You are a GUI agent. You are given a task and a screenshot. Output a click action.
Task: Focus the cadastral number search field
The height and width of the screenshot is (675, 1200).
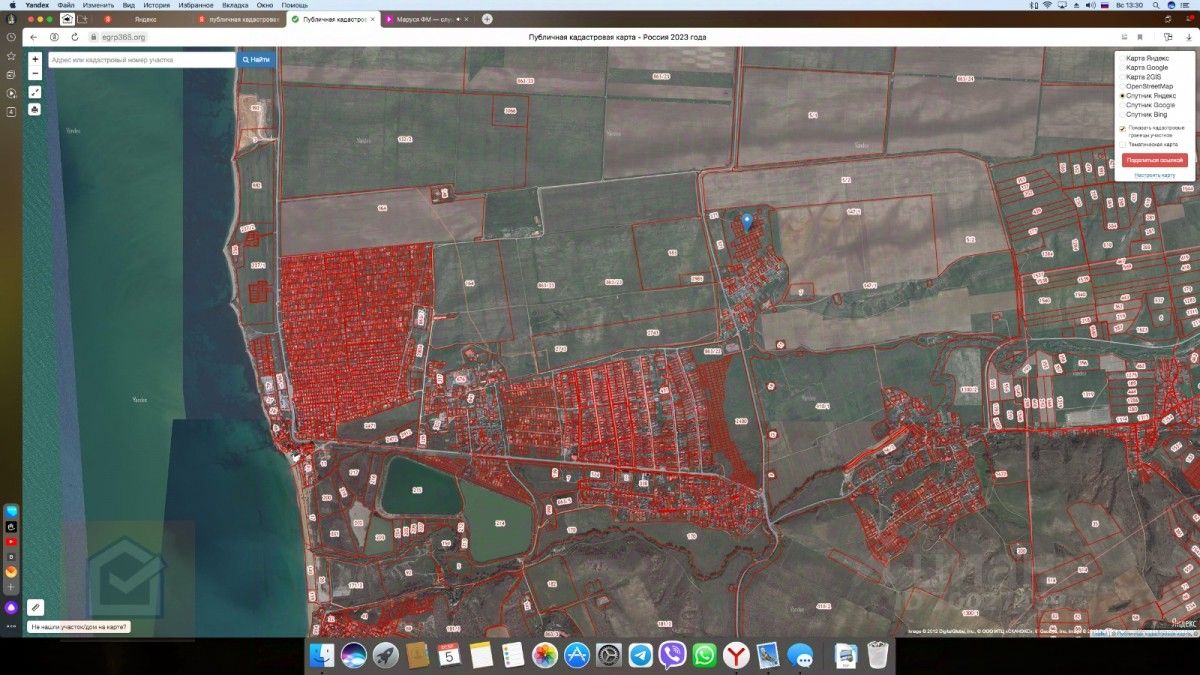point(140,60)
